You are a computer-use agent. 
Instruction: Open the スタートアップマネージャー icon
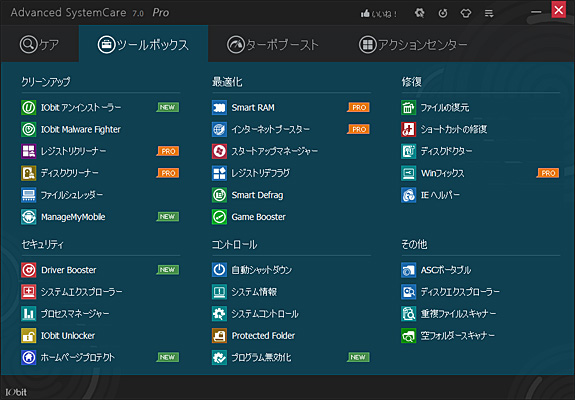coord(219,151)
